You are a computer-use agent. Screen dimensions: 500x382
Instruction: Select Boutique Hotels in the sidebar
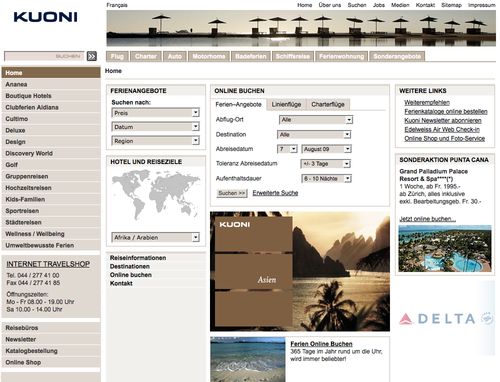pyautogui.click(x=51, y=96)
